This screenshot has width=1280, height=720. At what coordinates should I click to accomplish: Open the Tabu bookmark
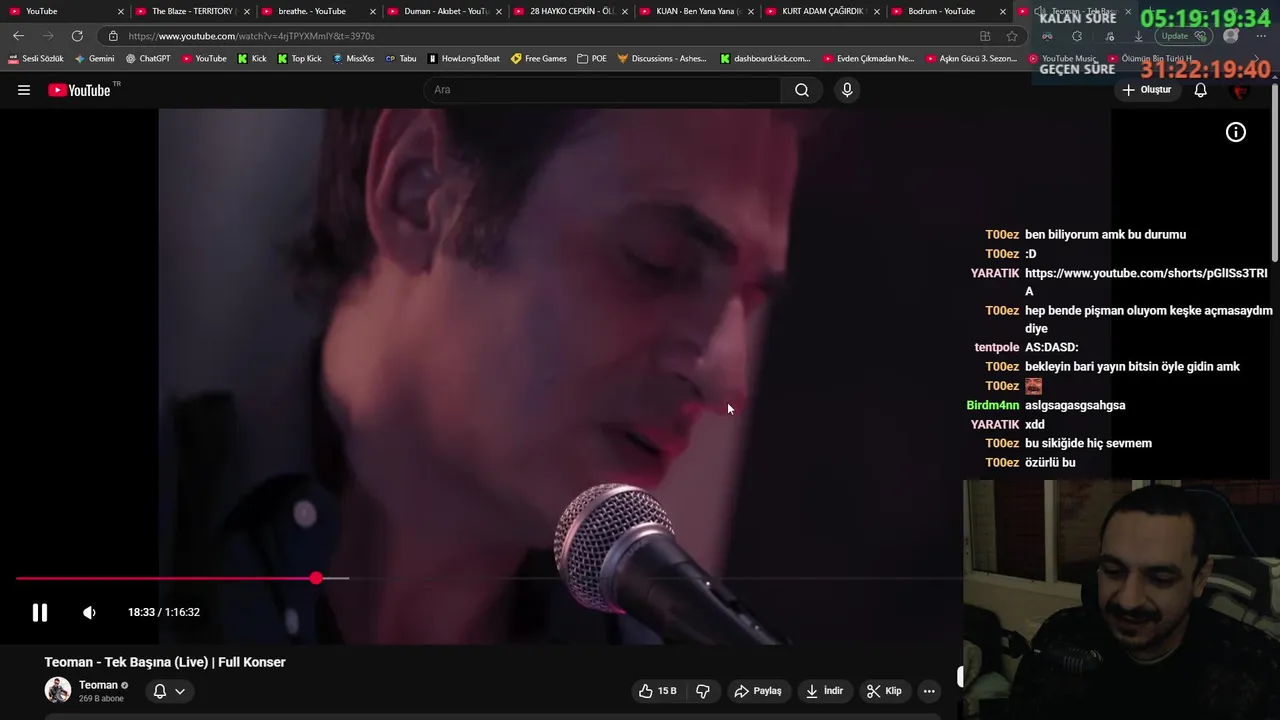401,59
